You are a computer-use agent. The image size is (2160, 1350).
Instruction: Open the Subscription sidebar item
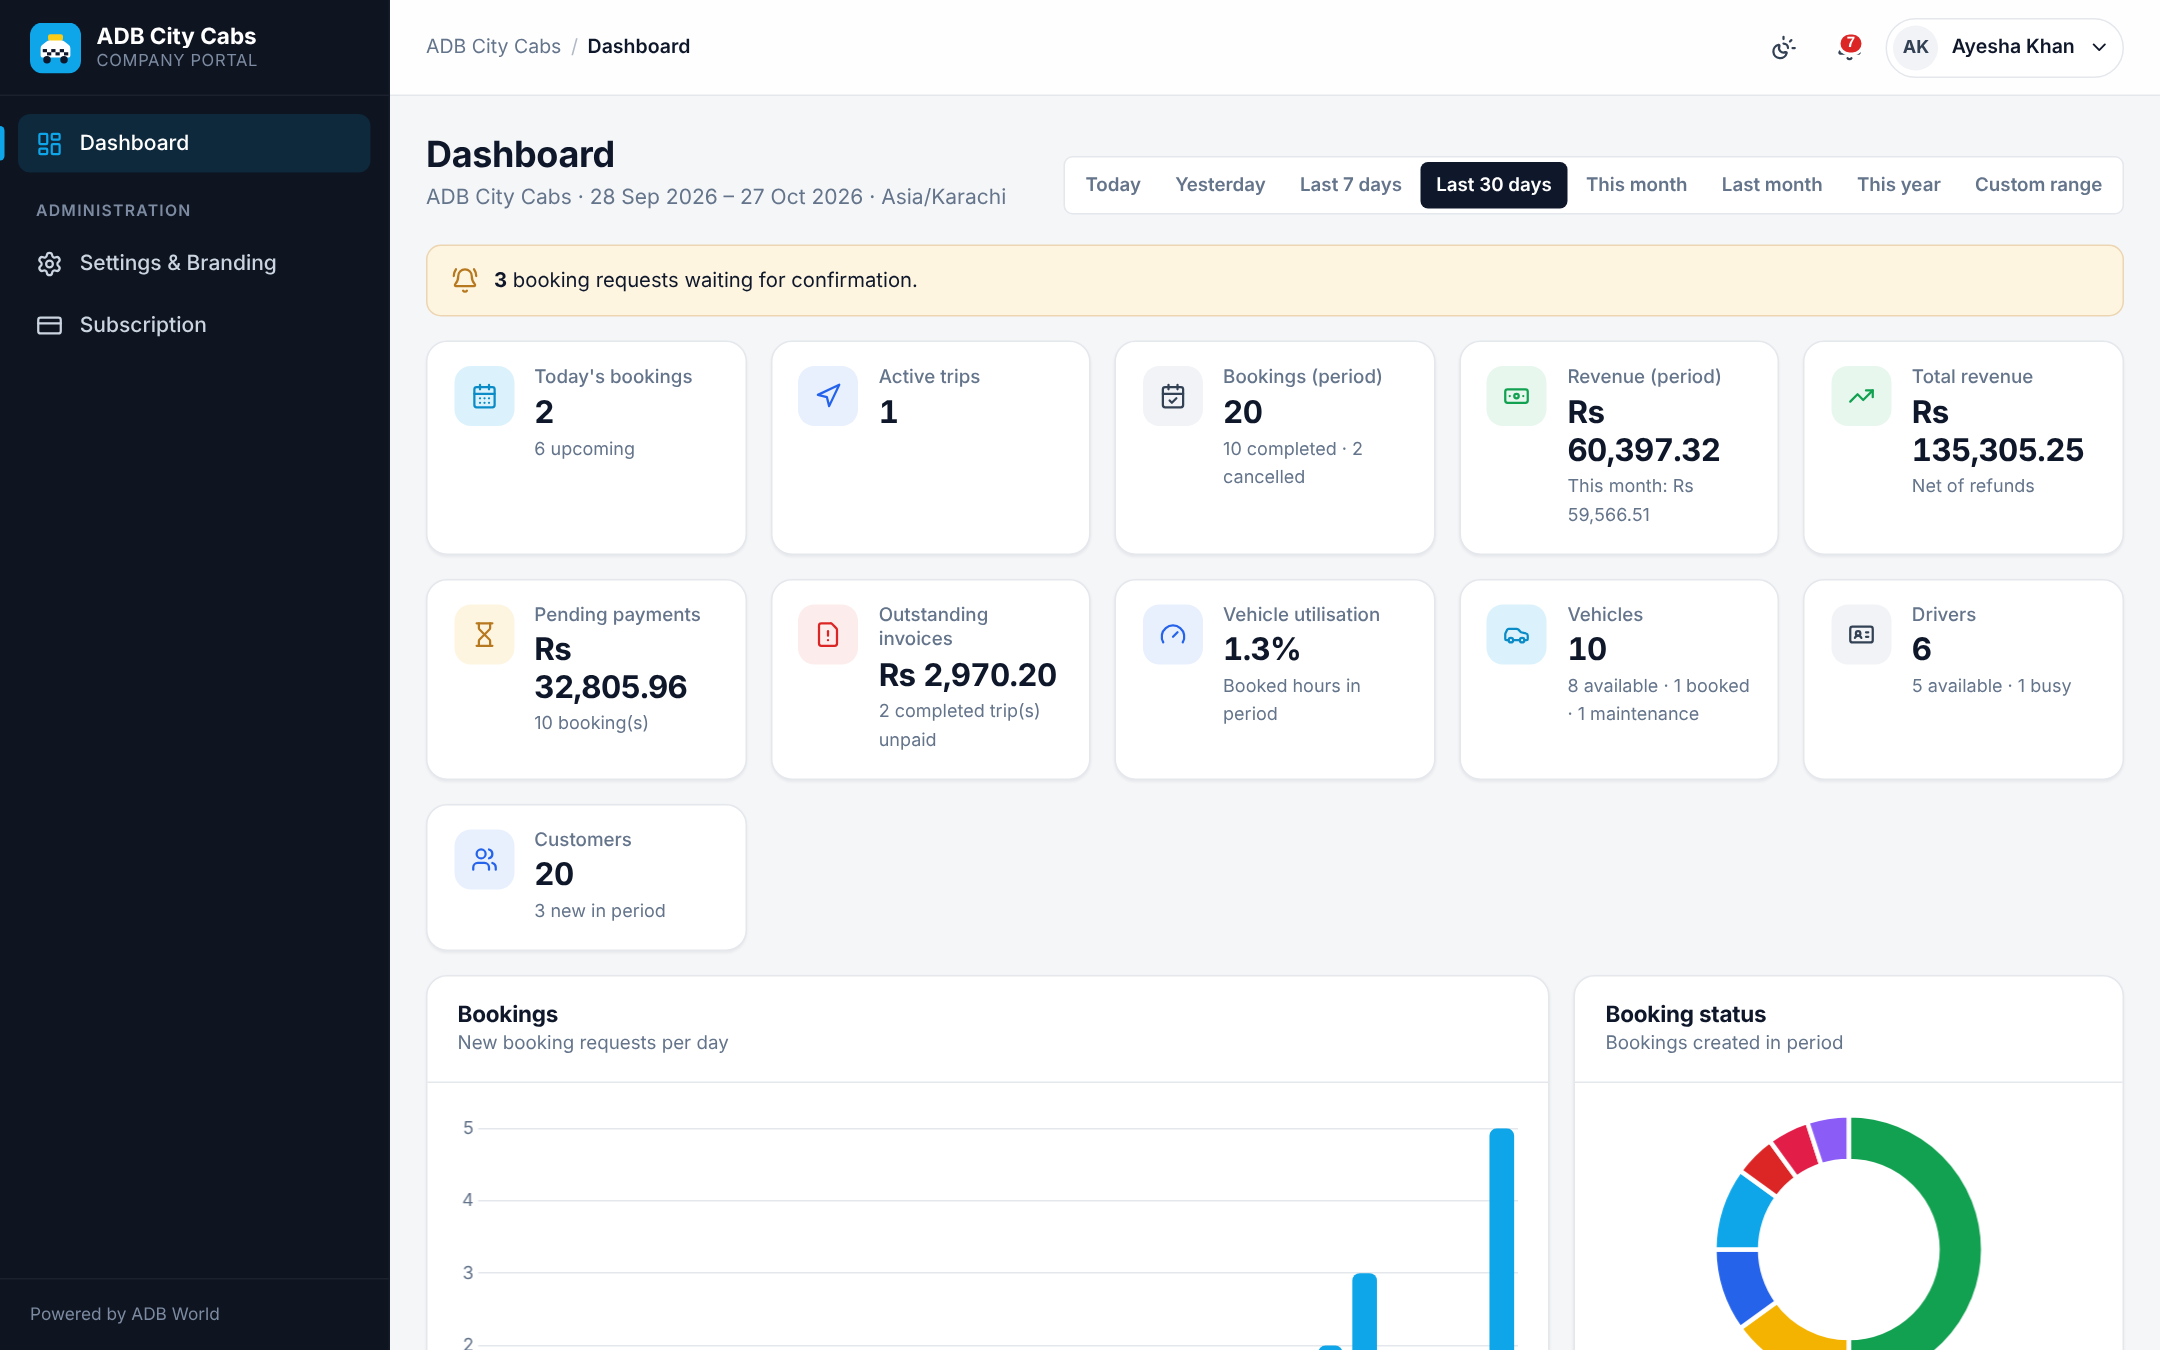point(194,325)
